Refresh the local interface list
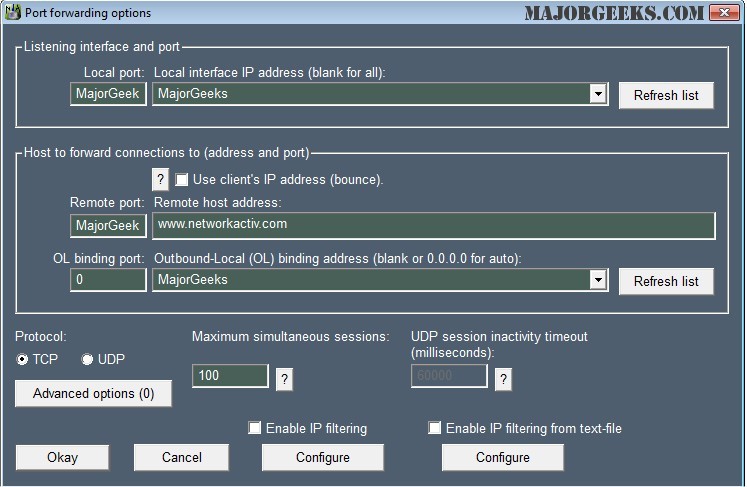 pyautogui.click(x=666, y=95)
